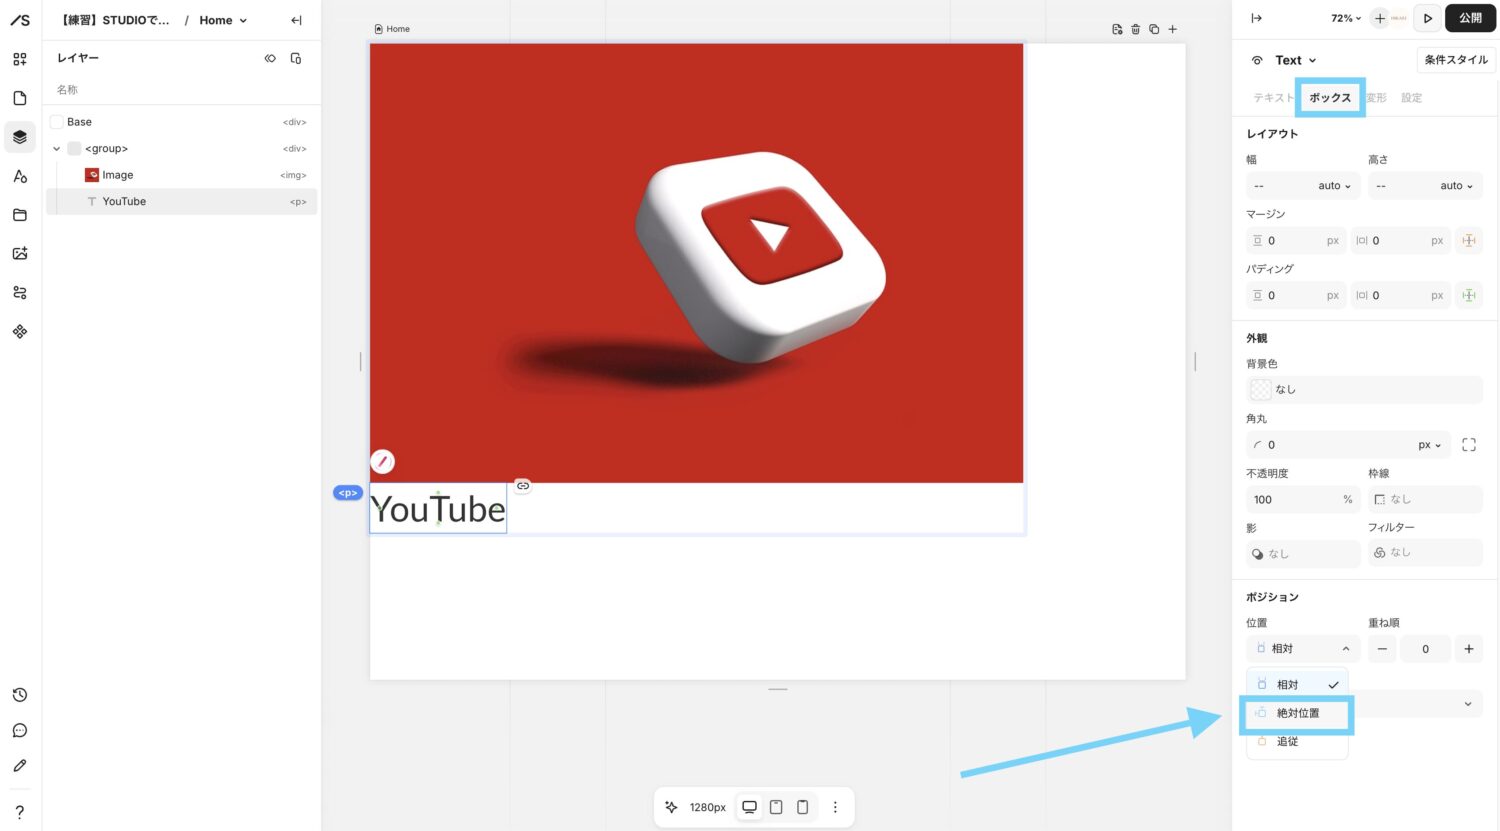Click the 公開 publish button
Screen dimensions: 1500x831
click(x=1470, y=18)
